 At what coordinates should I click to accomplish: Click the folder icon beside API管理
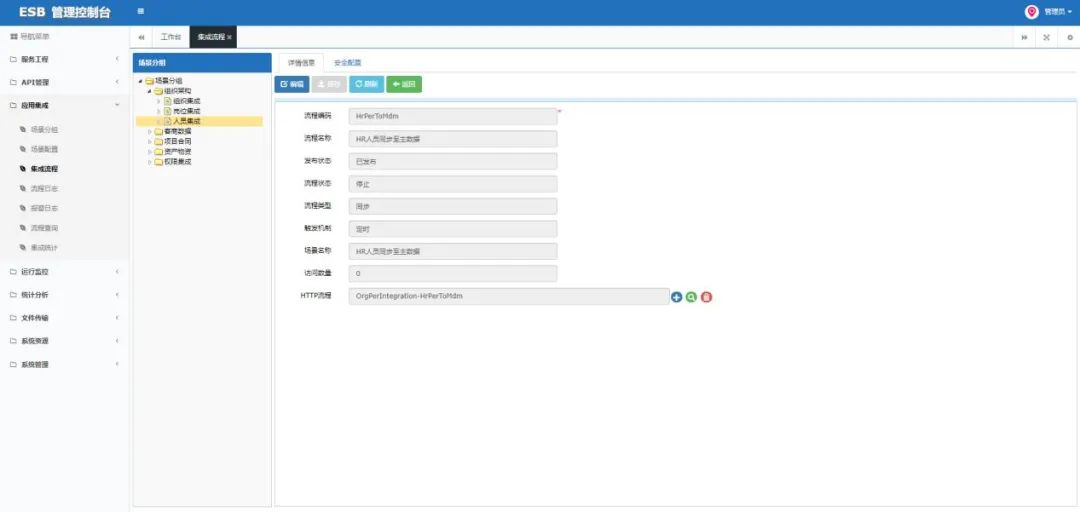point(12,83)
